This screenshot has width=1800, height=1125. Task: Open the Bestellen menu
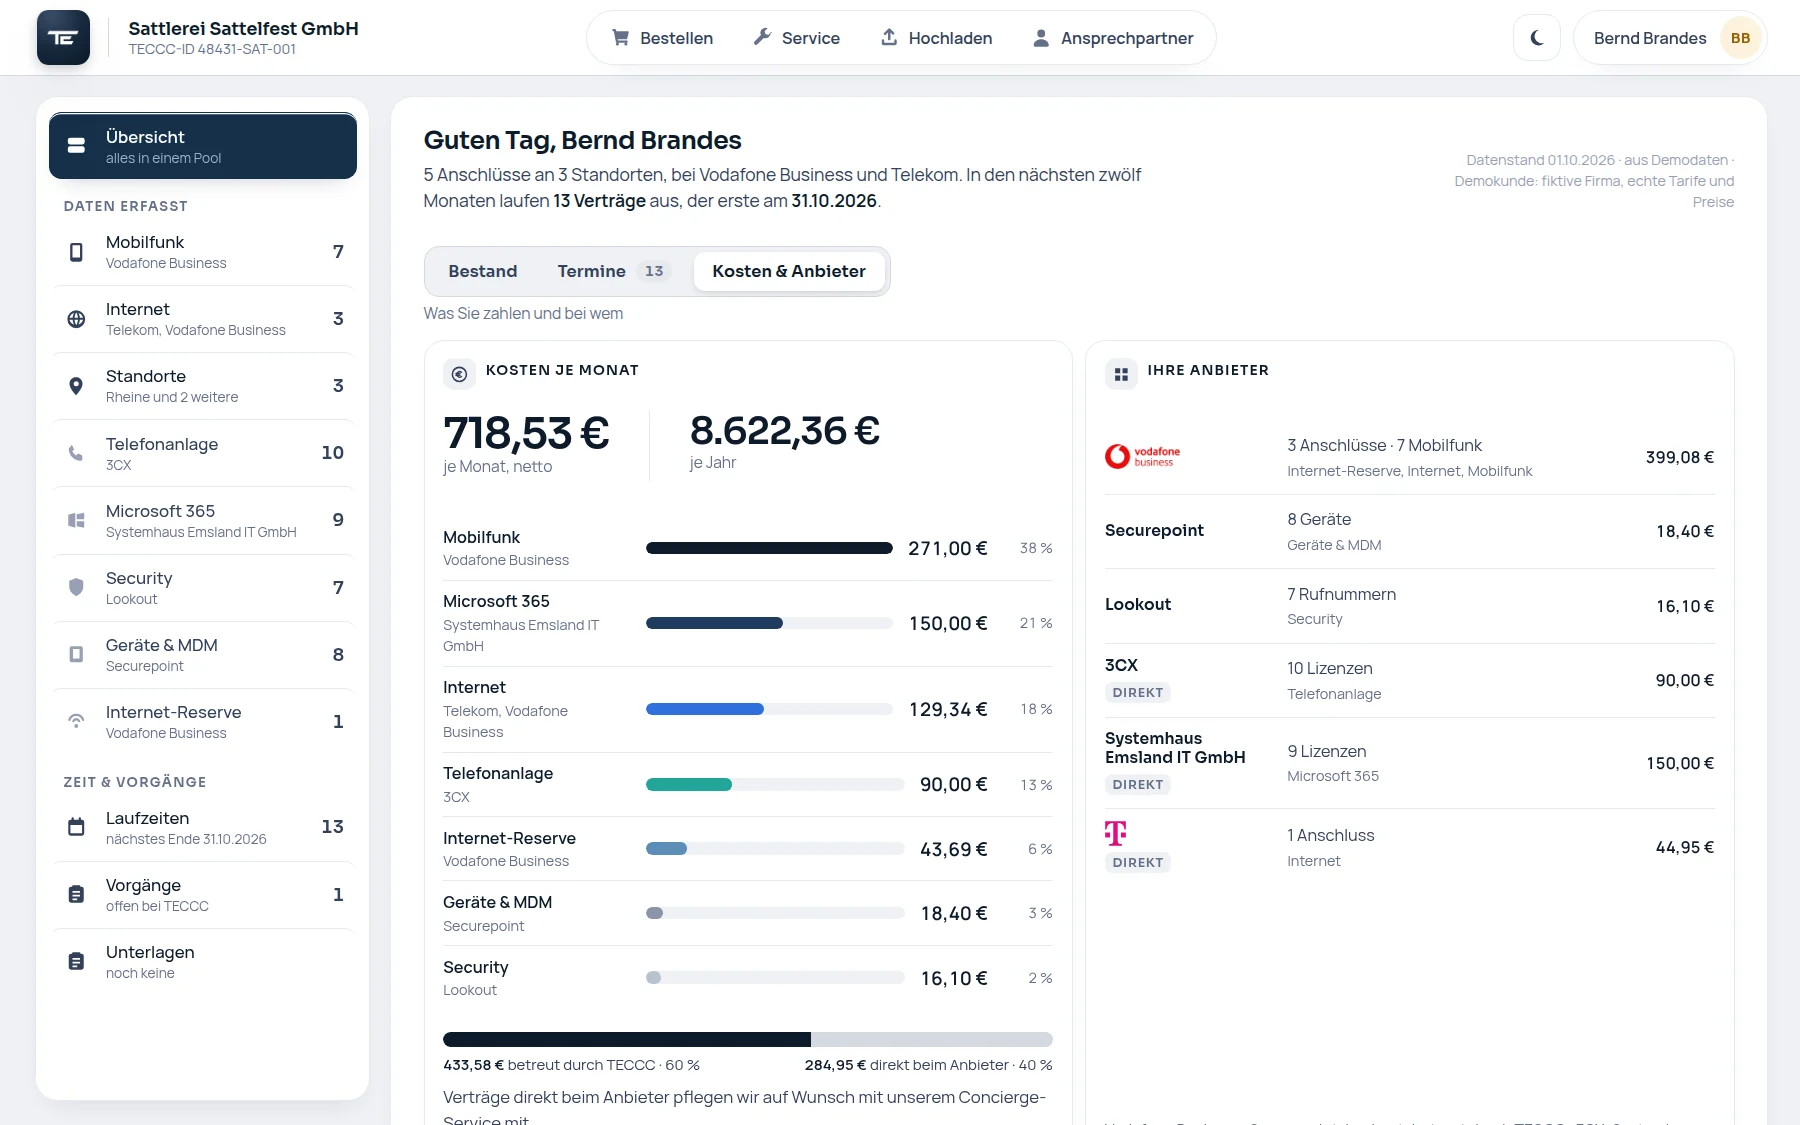(662, 38)
